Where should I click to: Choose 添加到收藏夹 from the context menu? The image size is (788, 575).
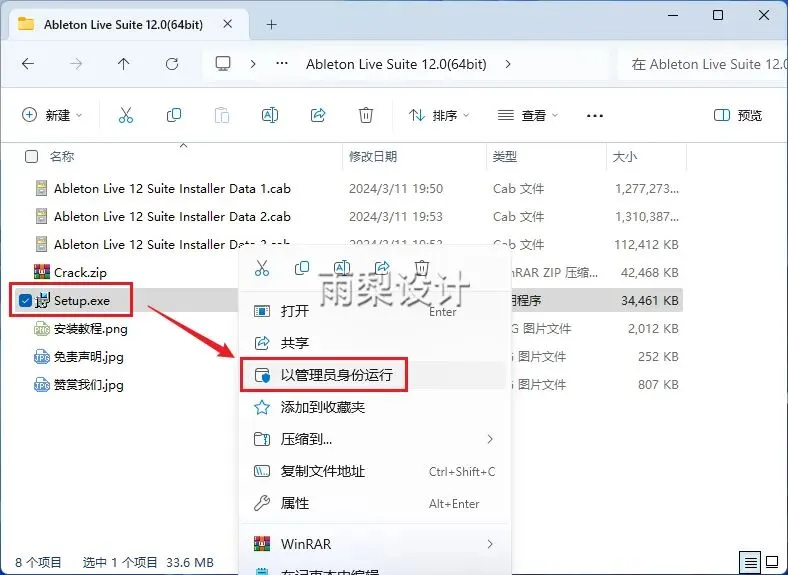(374, 407)
